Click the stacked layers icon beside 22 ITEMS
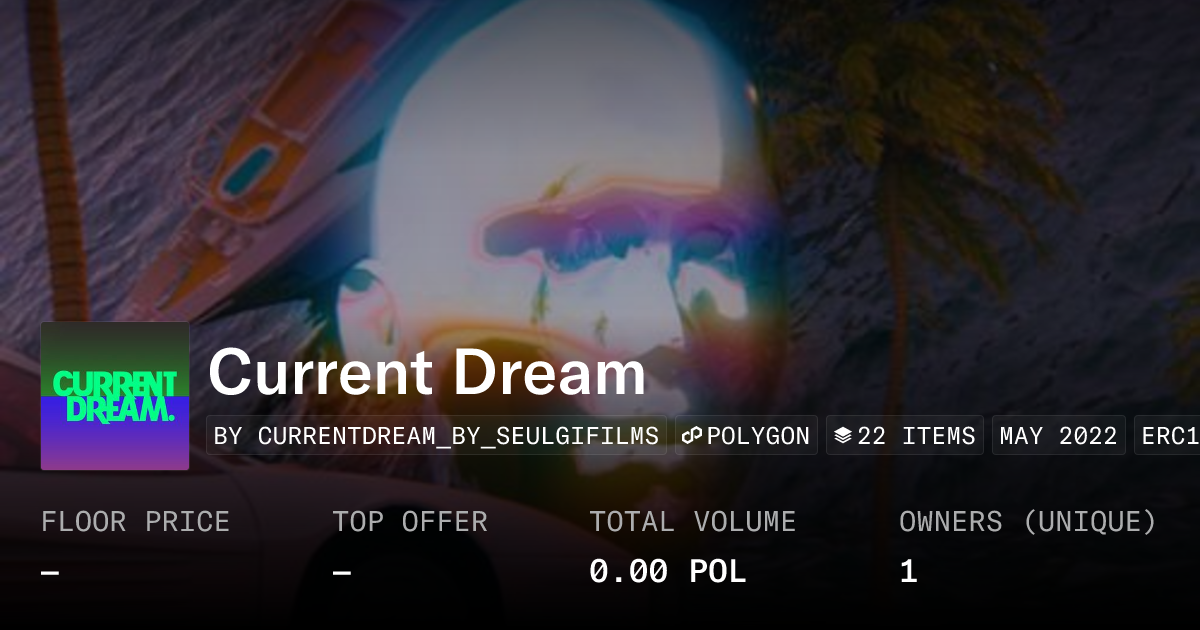1200x630 pixels. 843,436
